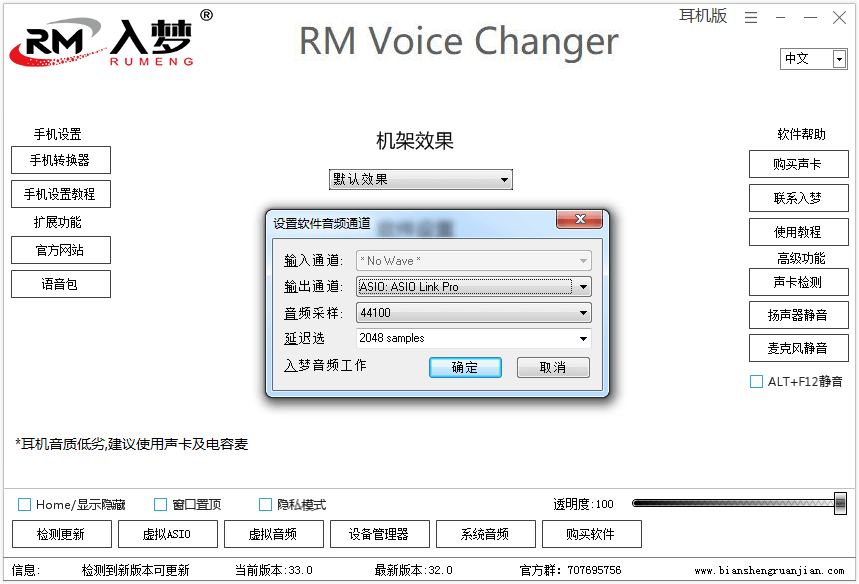
Task: Open 设备管理器
Action: click(x=380, y=534)
